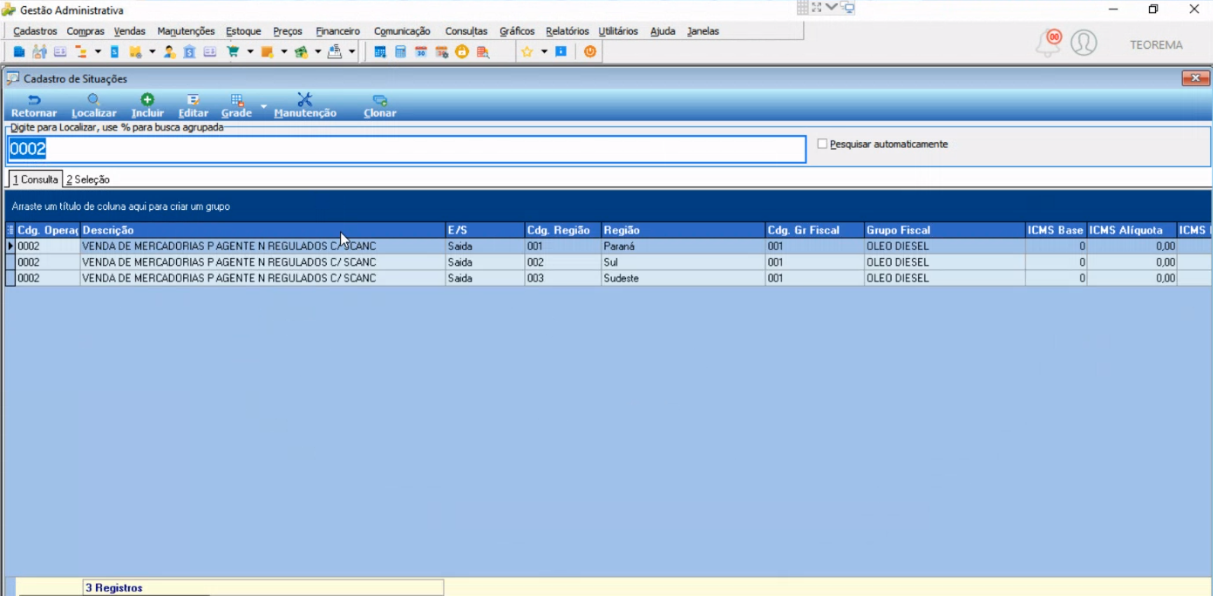This screenshot has width=1213, height=596.
Task: Click the Editar toolbar button
Action: [x=193, y=106]
